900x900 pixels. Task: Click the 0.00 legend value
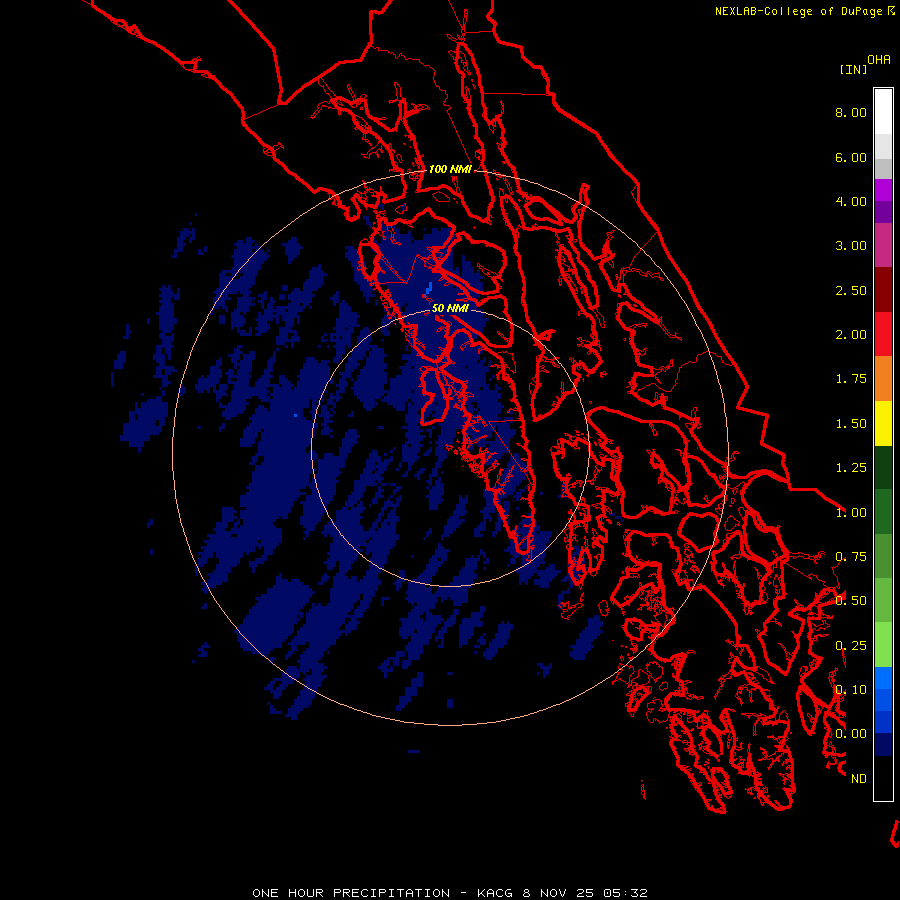point(851,734)
